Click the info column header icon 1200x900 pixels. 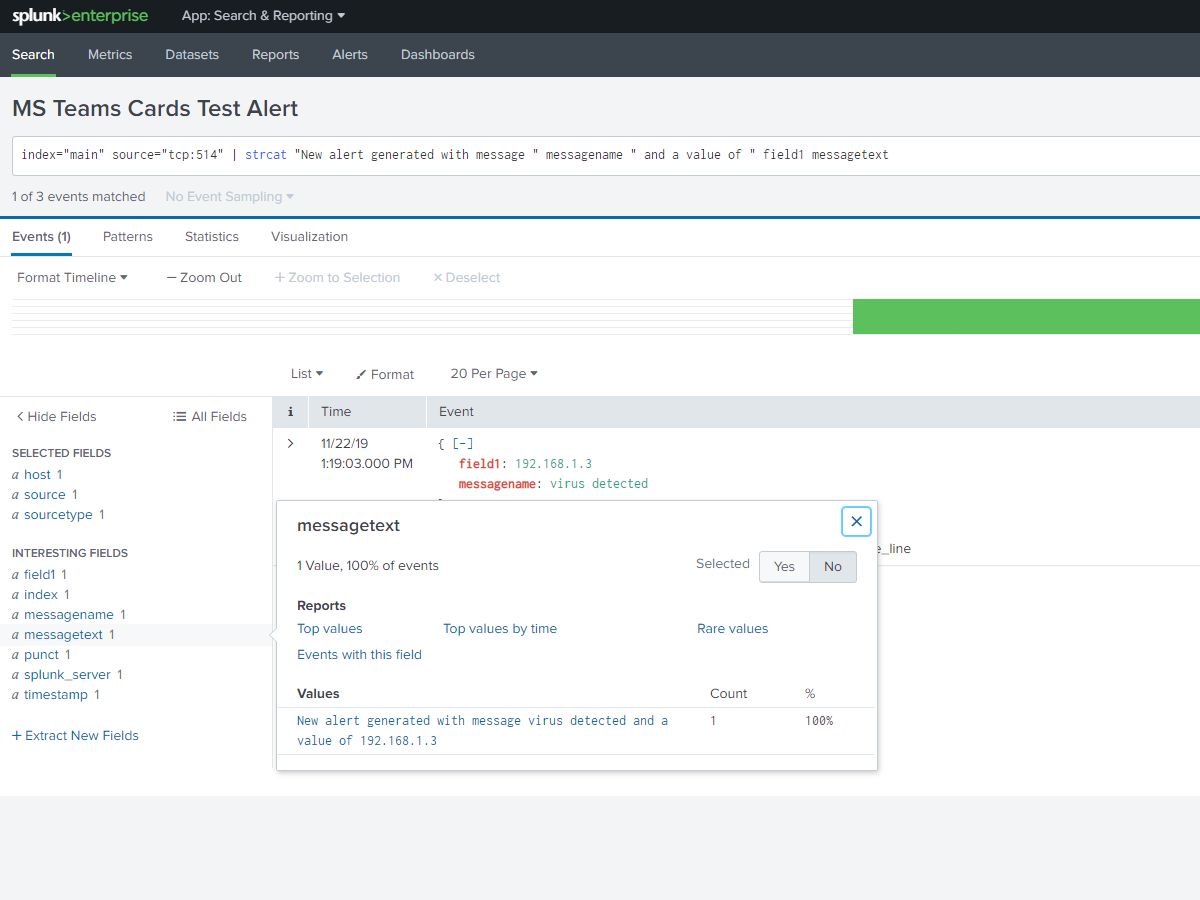[291, 412]
